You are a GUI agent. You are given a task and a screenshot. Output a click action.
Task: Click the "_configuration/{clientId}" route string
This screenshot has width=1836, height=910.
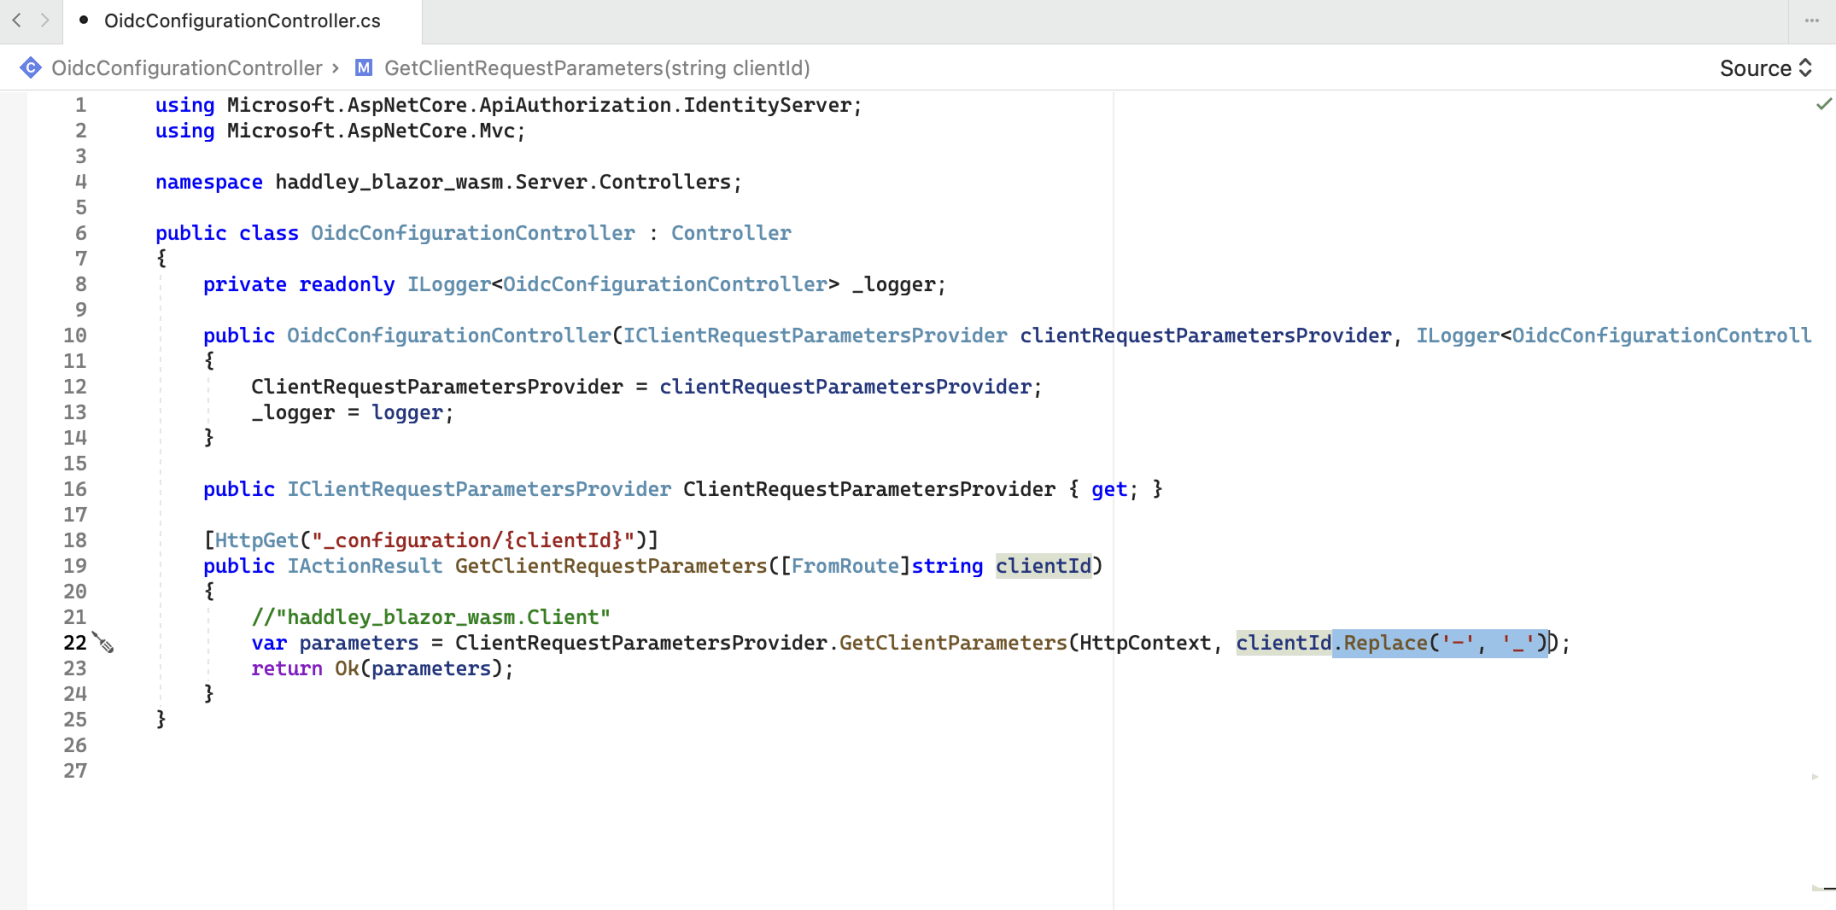(x=473, y=540)
